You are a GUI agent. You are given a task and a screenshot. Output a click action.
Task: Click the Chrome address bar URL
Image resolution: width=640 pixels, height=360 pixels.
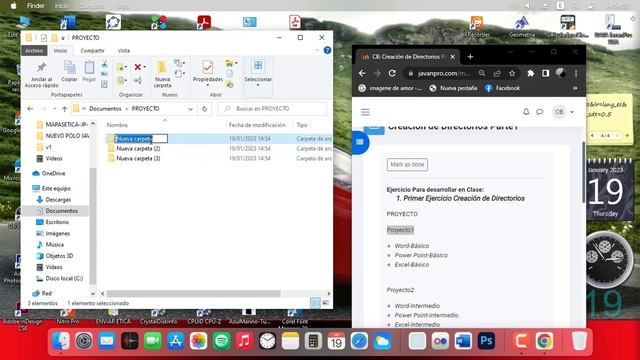pyautogui.click(x=444, y=73)
